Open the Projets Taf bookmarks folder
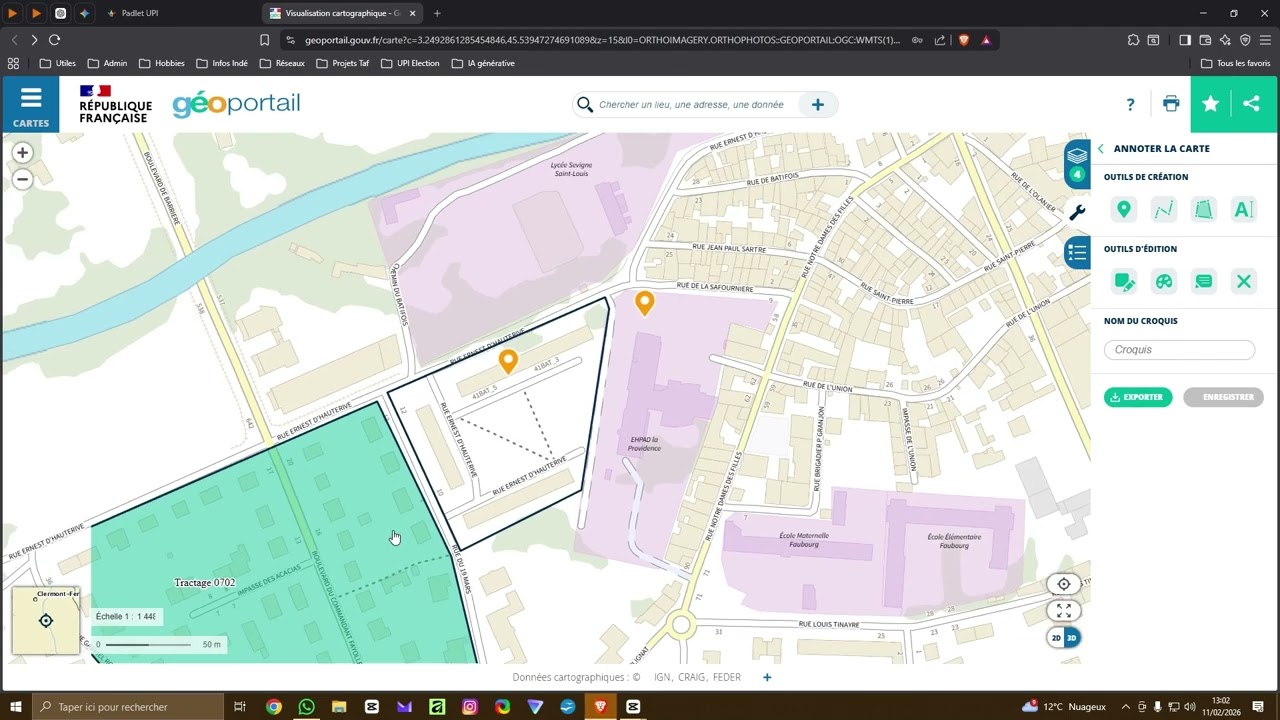 (343, 63)
